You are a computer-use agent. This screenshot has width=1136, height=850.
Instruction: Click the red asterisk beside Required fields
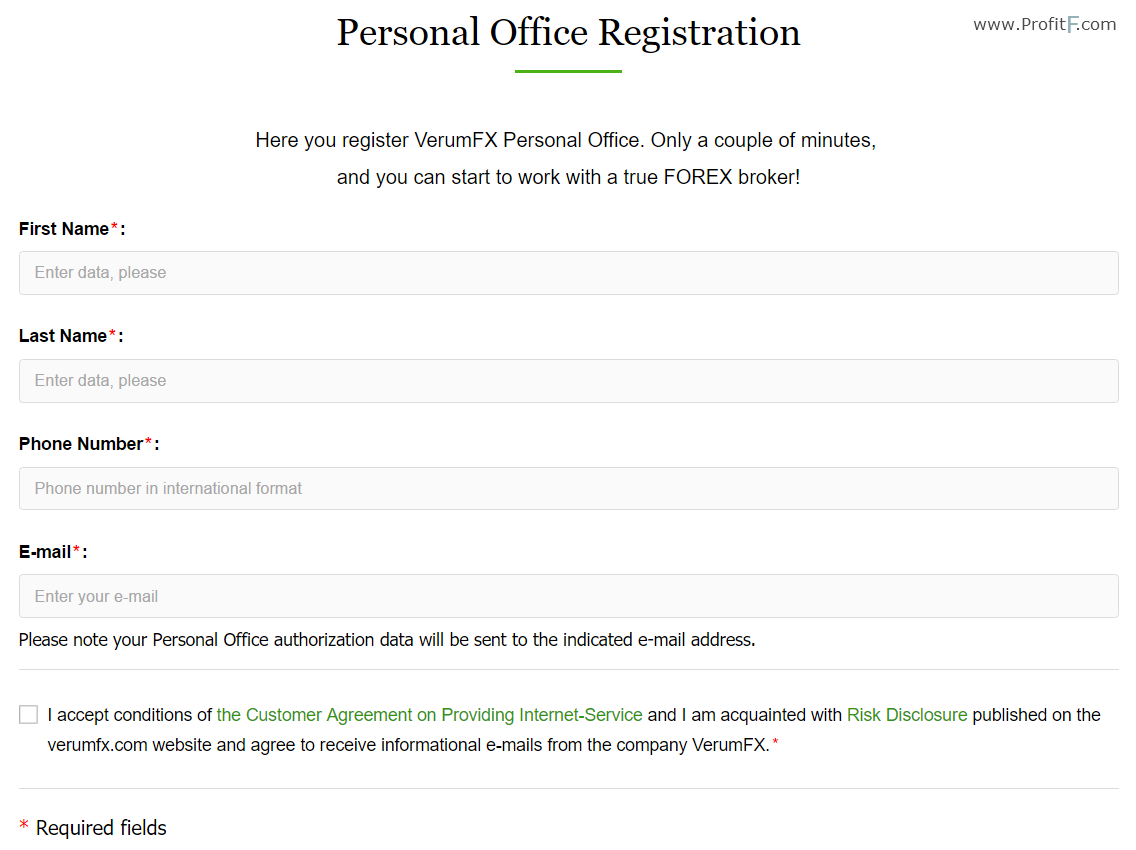[x=24, y=825]
